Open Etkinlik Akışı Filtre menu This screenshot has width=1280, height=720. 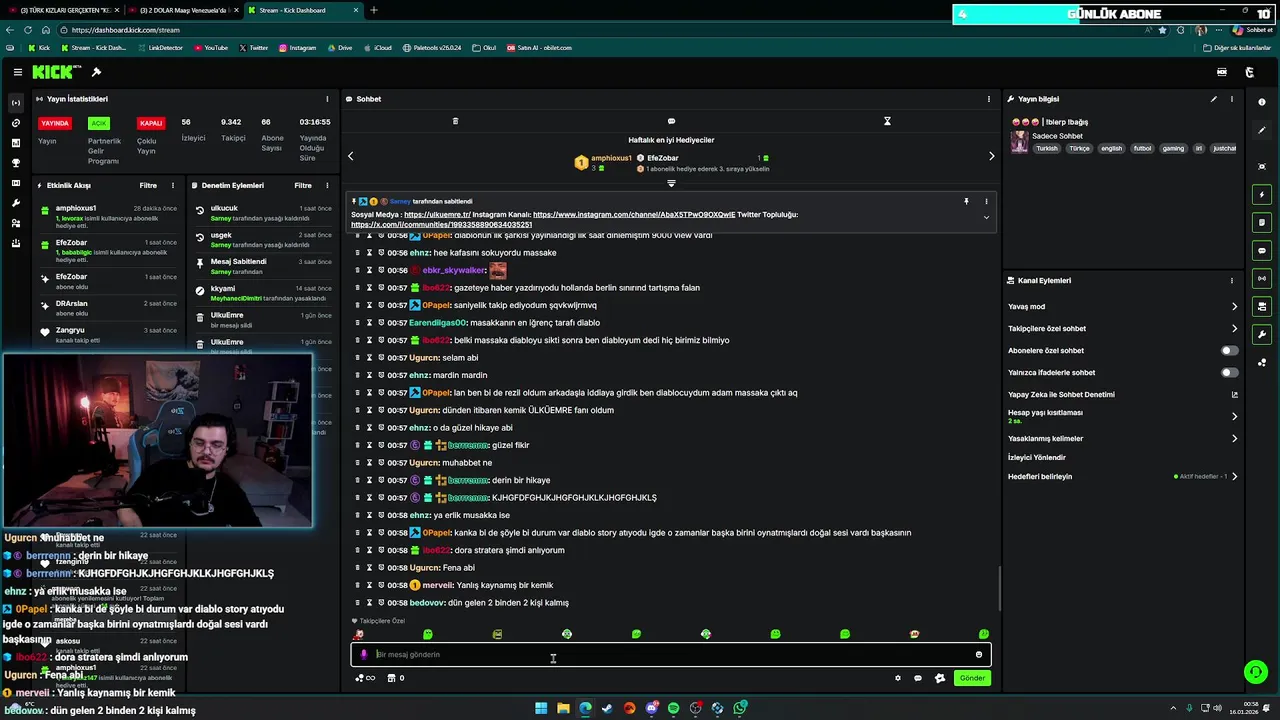pos(148,185)
